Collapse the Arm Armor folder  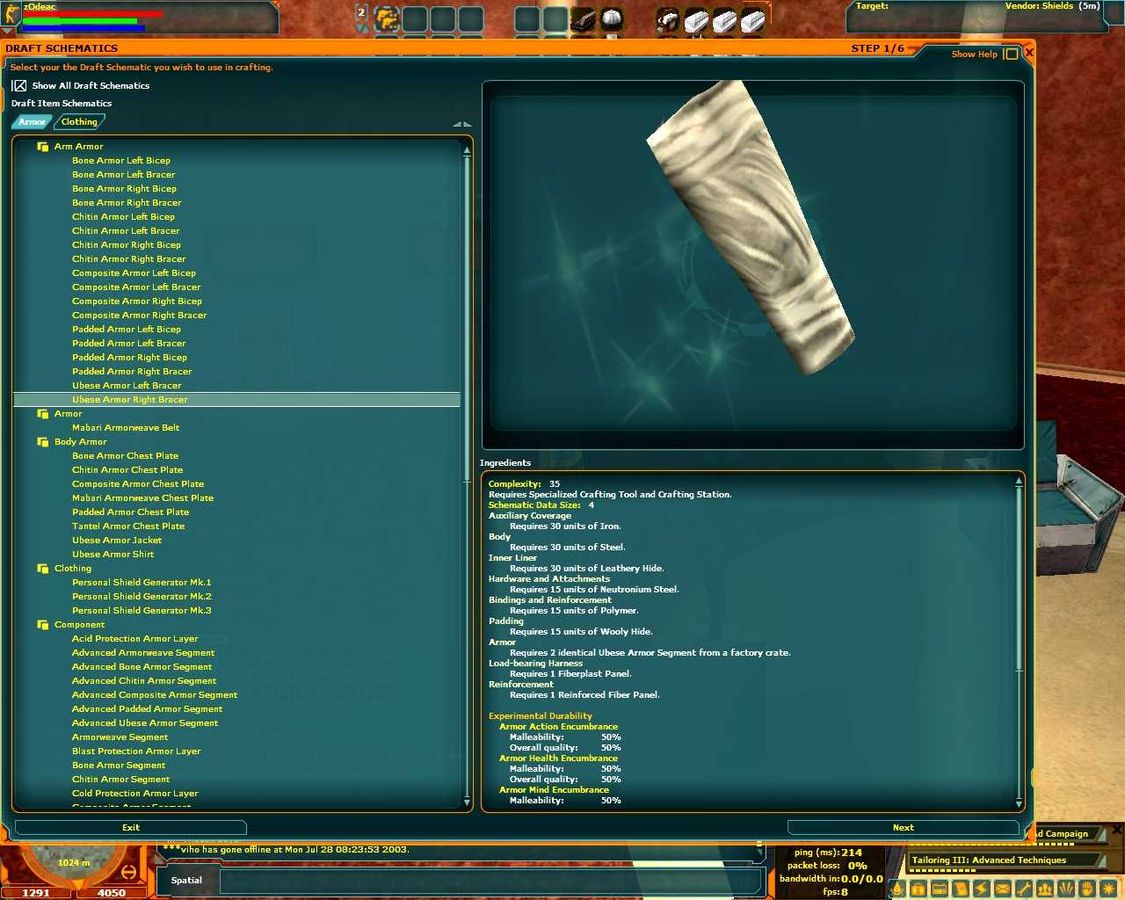click(x=43, y=147)
